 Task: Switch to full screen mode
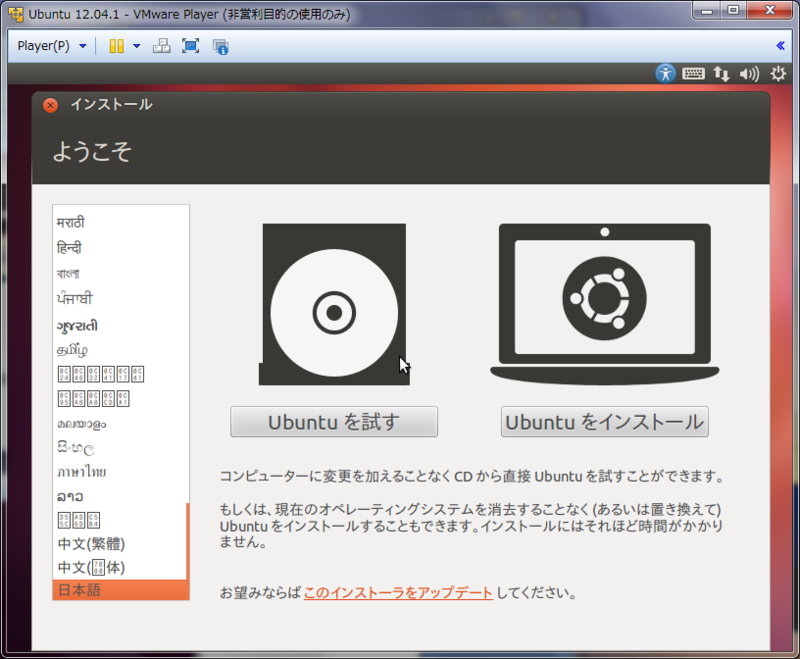(x=190, y=46)
